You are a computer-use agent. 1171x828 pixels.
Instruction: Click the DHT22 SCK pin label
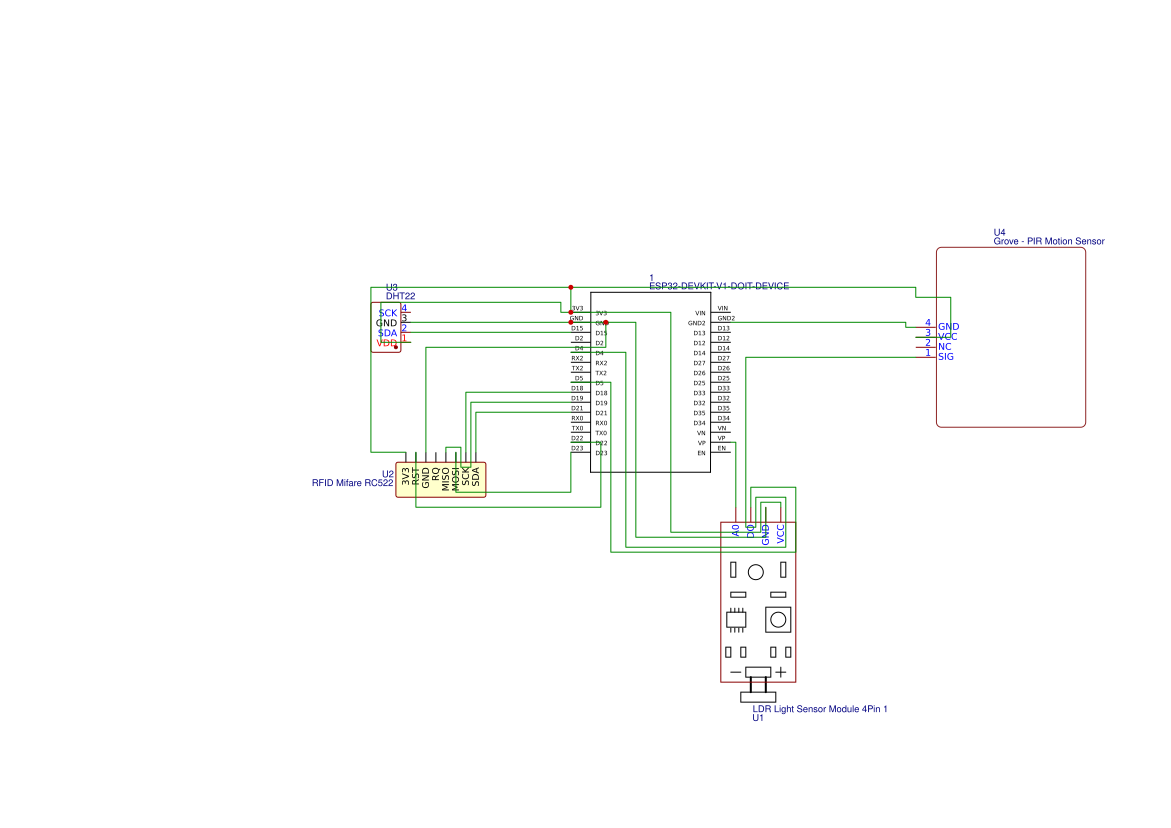[x=388, y=314]
